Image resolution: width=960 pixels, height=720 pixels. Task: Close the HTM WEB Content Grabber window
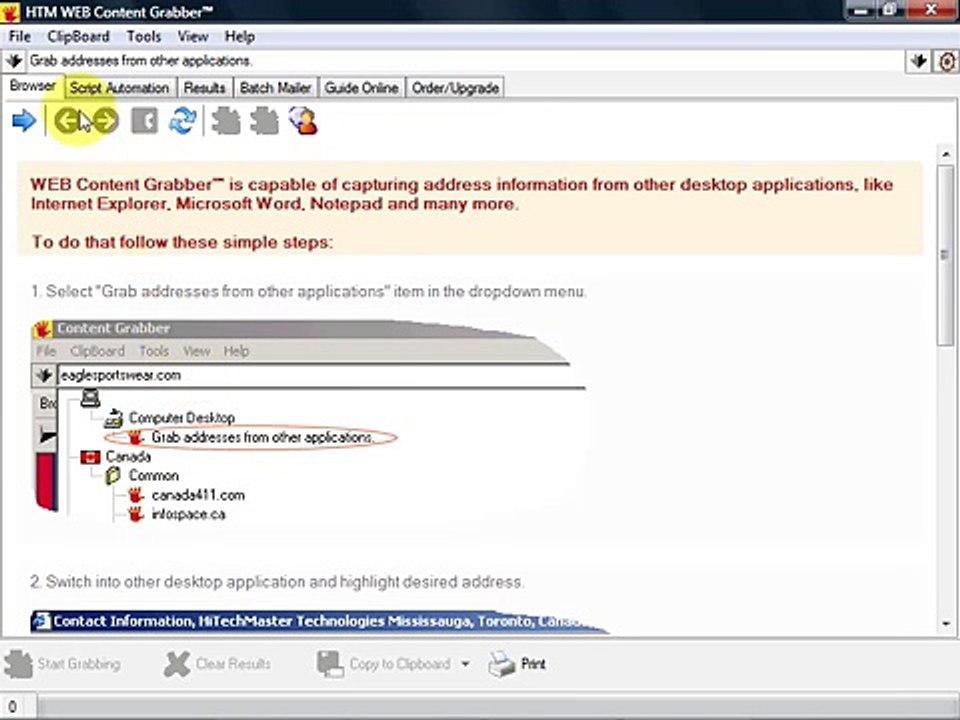[x=931, y=10]
